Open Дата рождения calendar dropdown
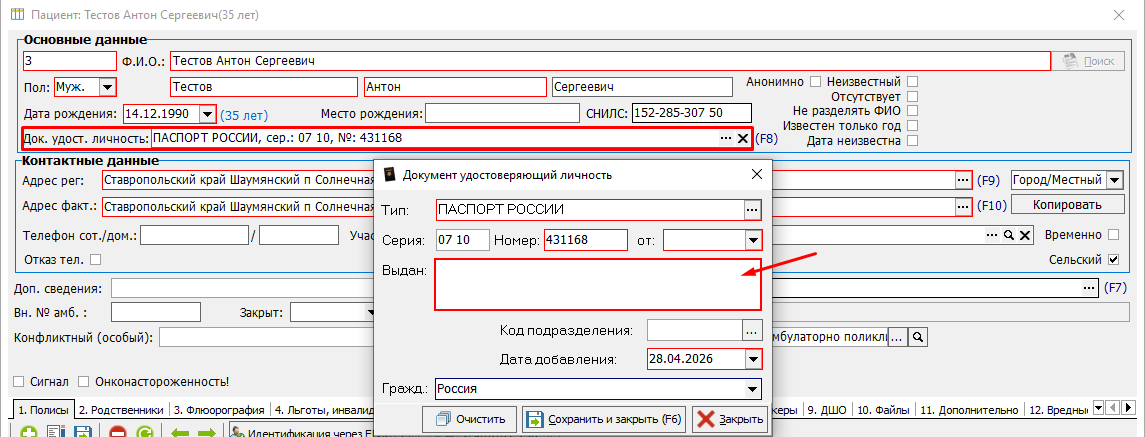This screenshot has width=1145, height=437. (x=207, y=113)
